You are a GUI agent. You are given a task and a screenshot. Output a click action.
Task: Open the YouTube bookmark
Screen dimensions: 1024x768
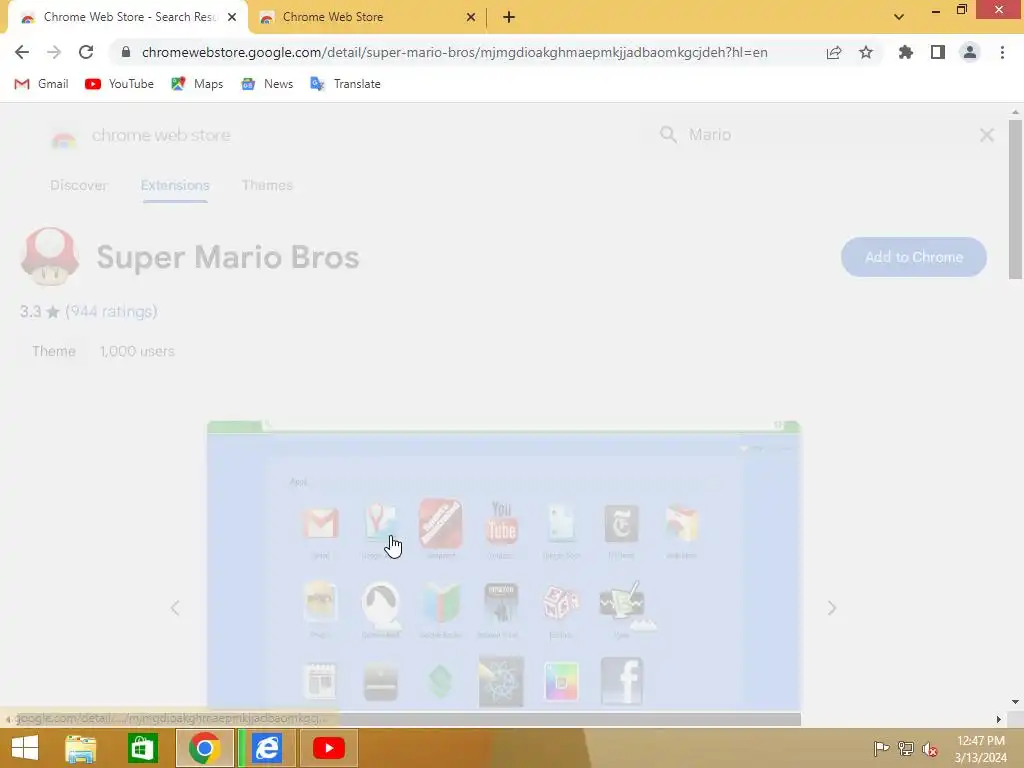pos(120,84)
